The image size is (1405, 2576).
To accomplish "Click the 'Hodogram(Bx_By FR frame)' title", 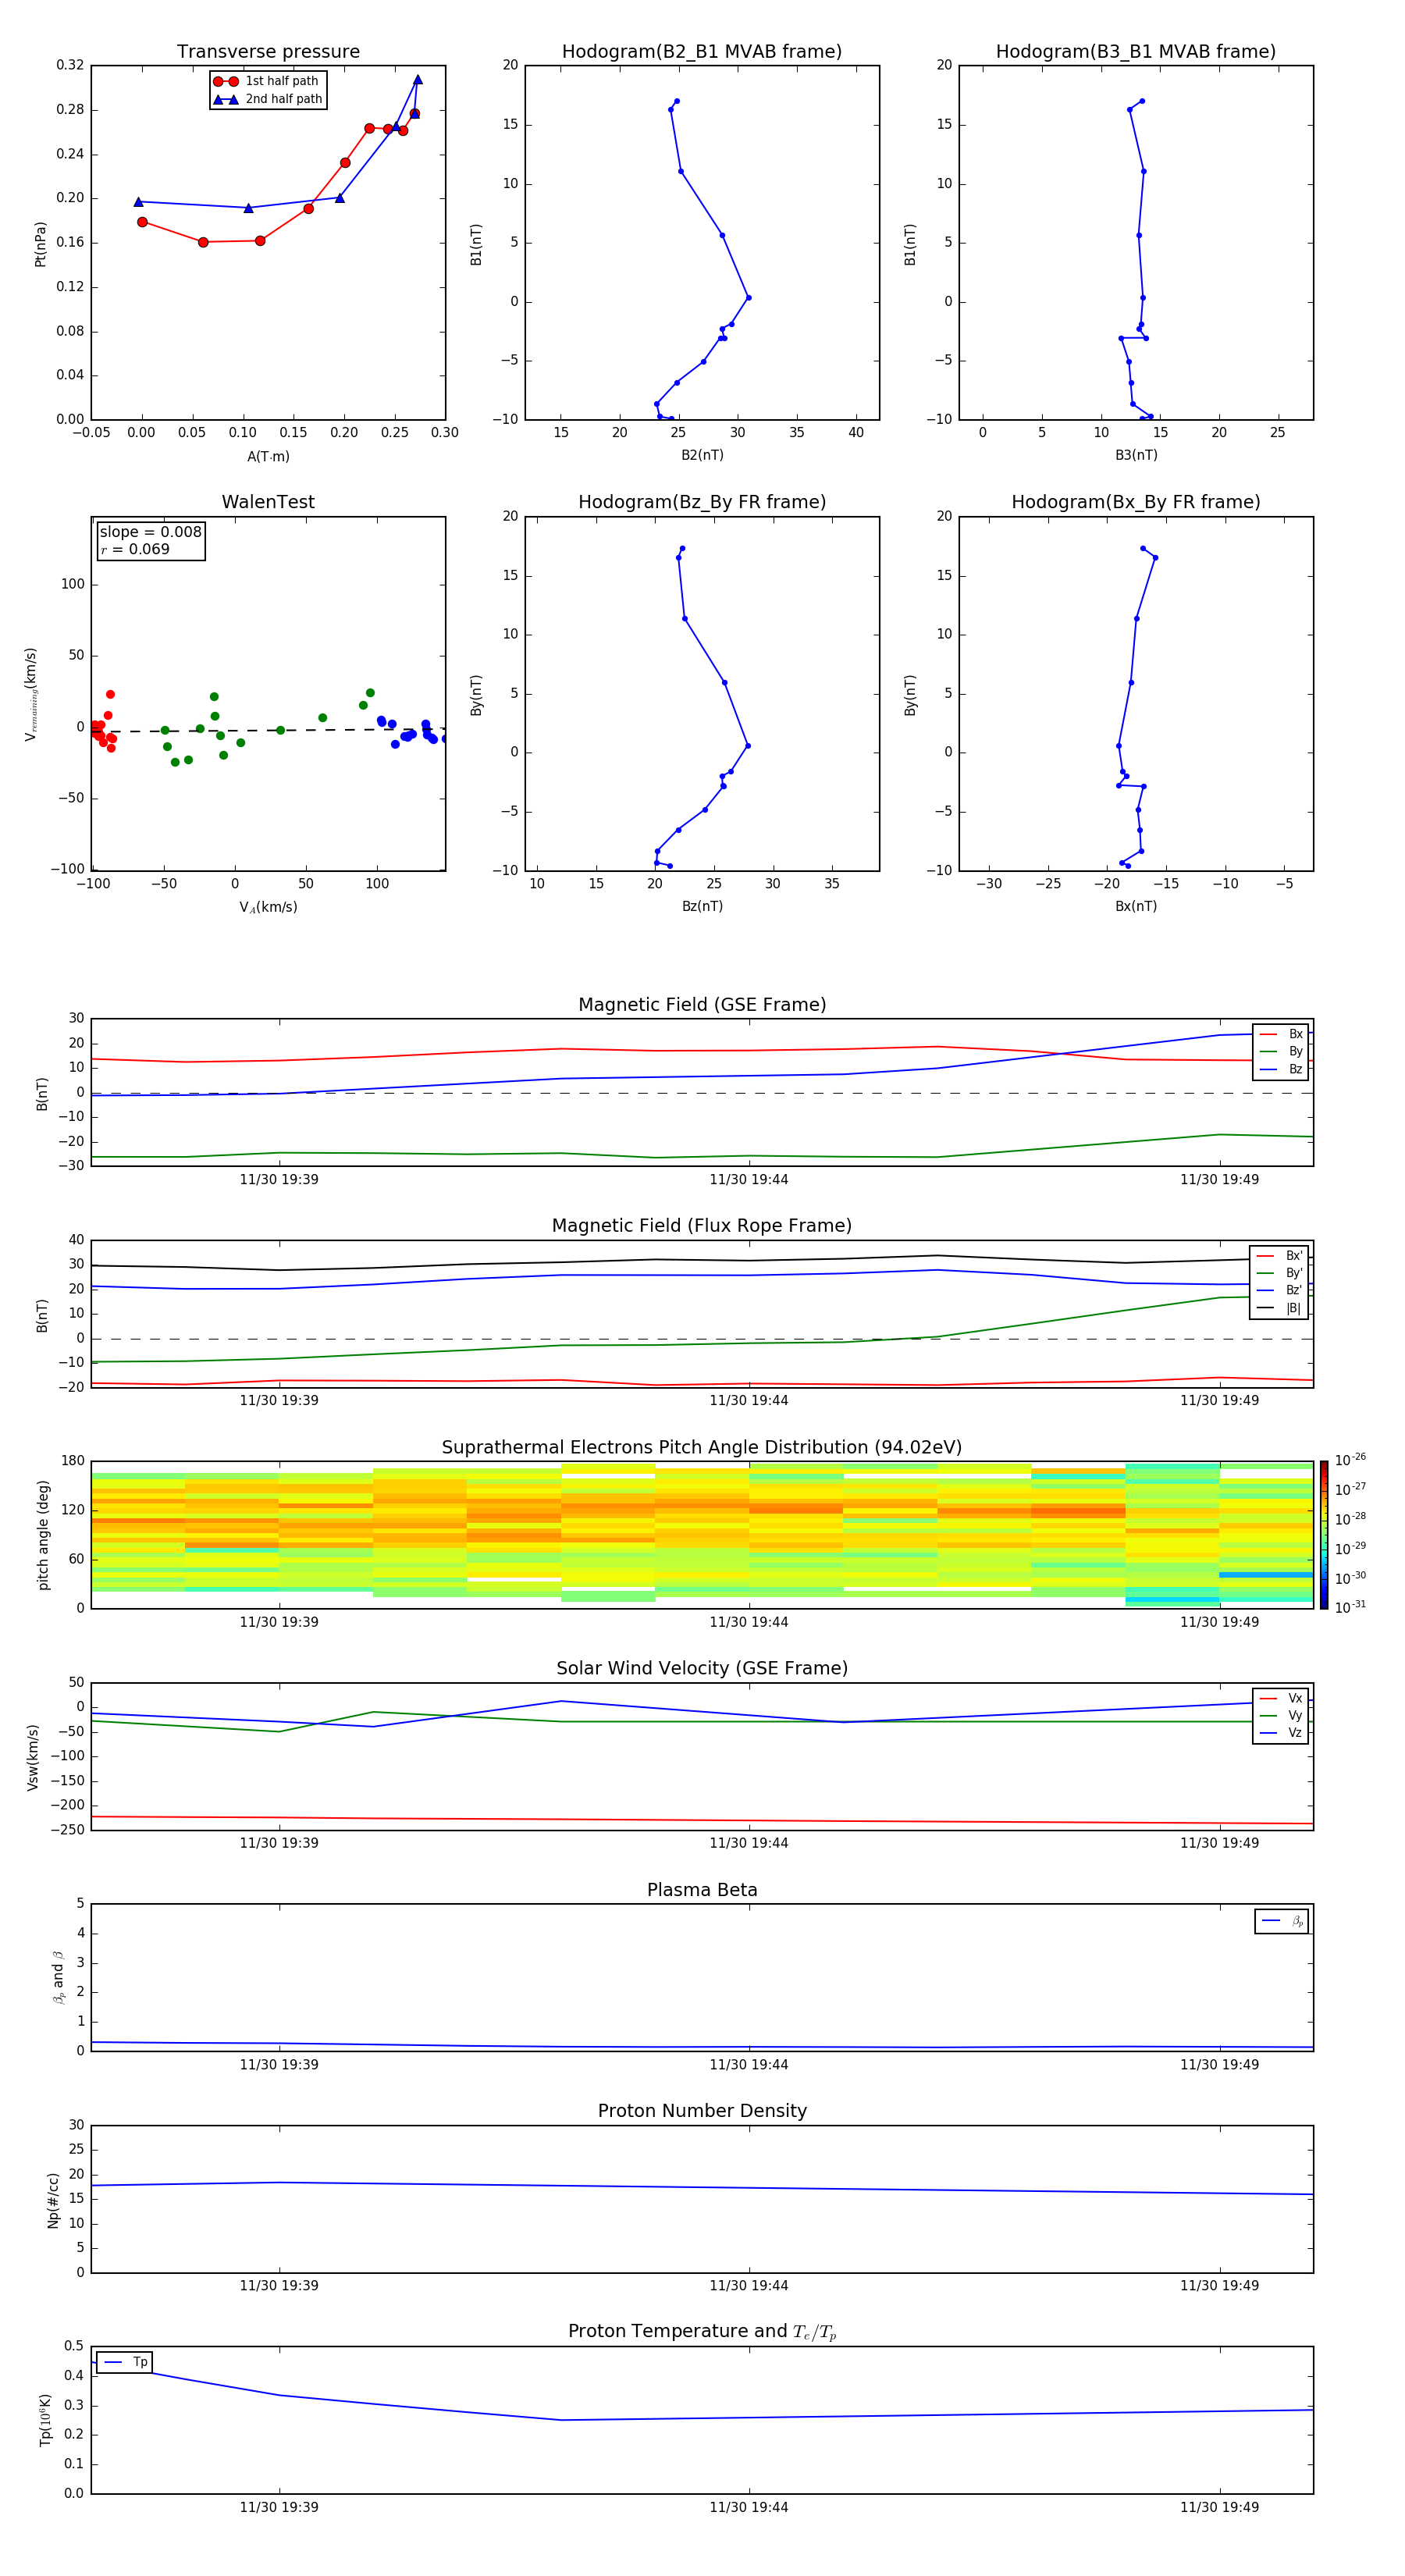I will pos(1136,502).
